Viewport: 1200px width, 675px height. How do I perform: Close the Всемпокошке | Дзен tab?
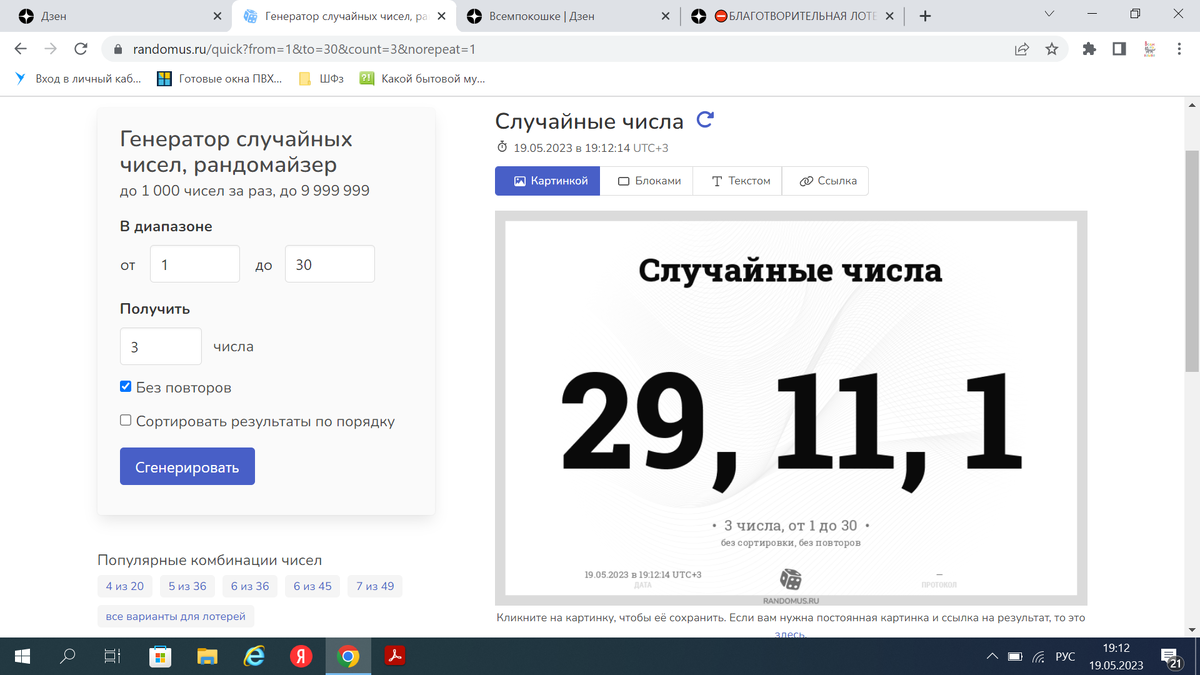tap(667, 16)
